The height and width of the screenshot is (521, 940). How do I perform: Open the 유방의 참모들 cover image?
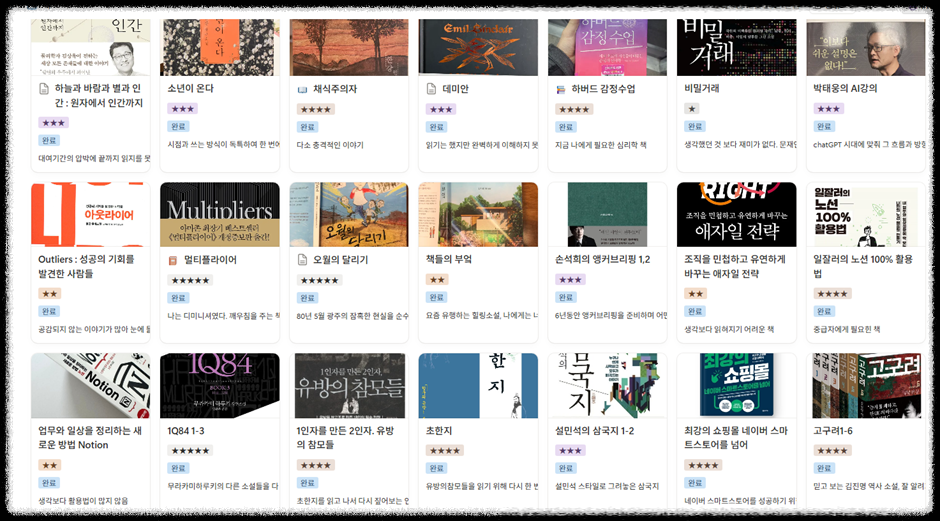(x=349, y=386)
